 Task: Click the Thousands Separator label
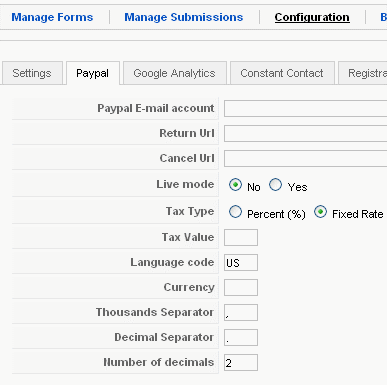[155, 312]
